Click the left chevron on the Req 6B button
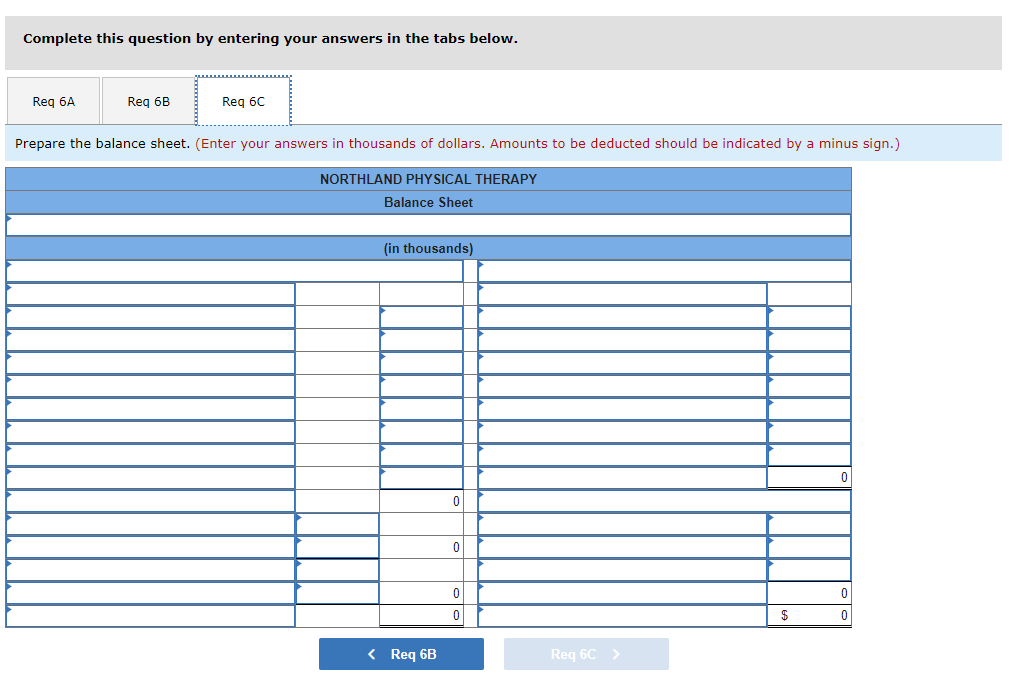The image size is (1024, 687). [x=372, y=654]
